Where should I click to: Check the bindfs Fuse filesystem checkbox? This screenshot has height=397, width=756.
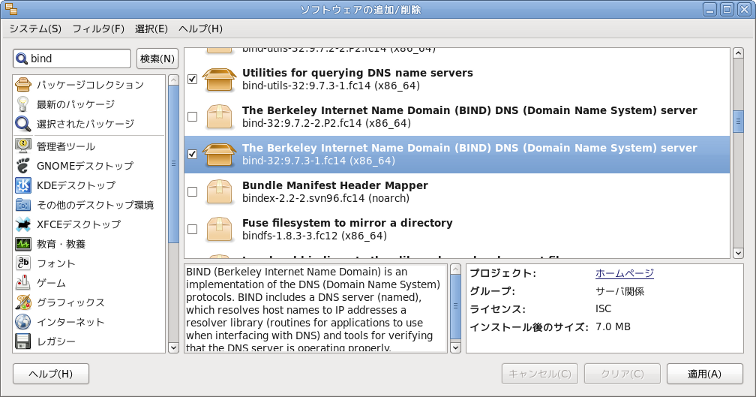pyautogui.click(x=192, y=229)
